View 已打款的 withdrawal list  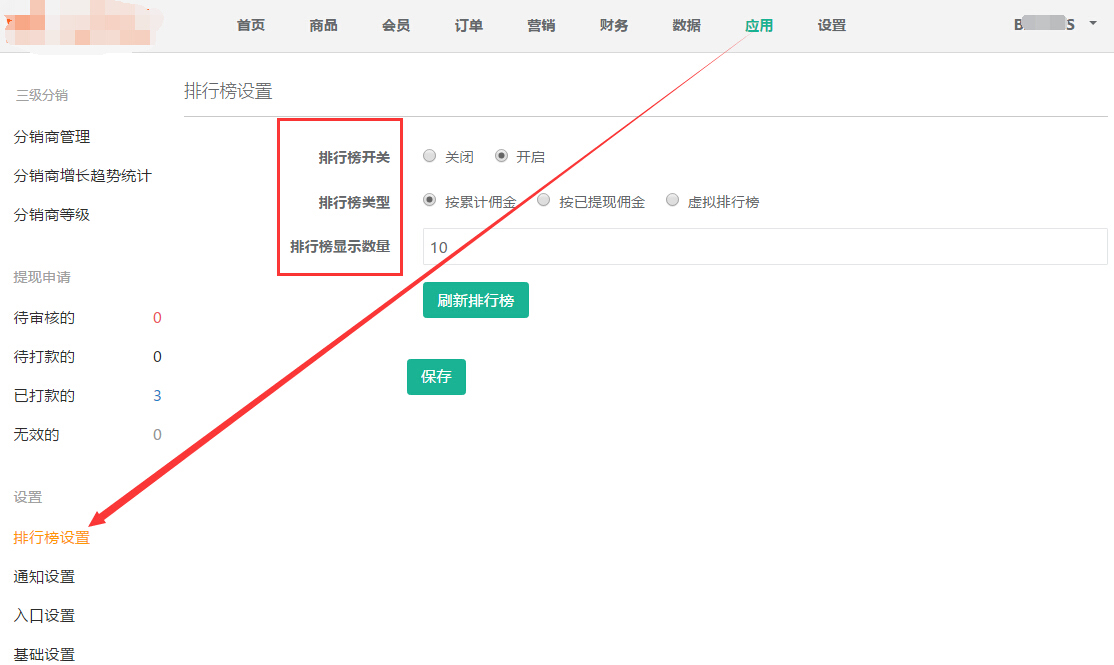(44, 396)
